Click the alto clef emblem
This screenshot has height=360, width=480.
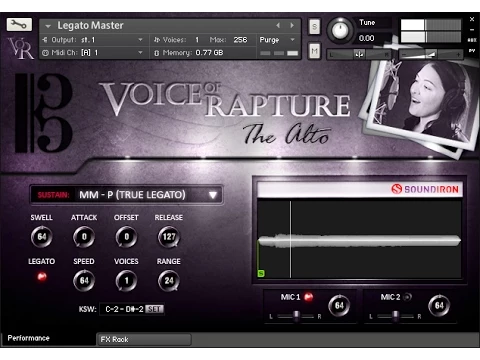pyautogui.click(x=44, y=113)
